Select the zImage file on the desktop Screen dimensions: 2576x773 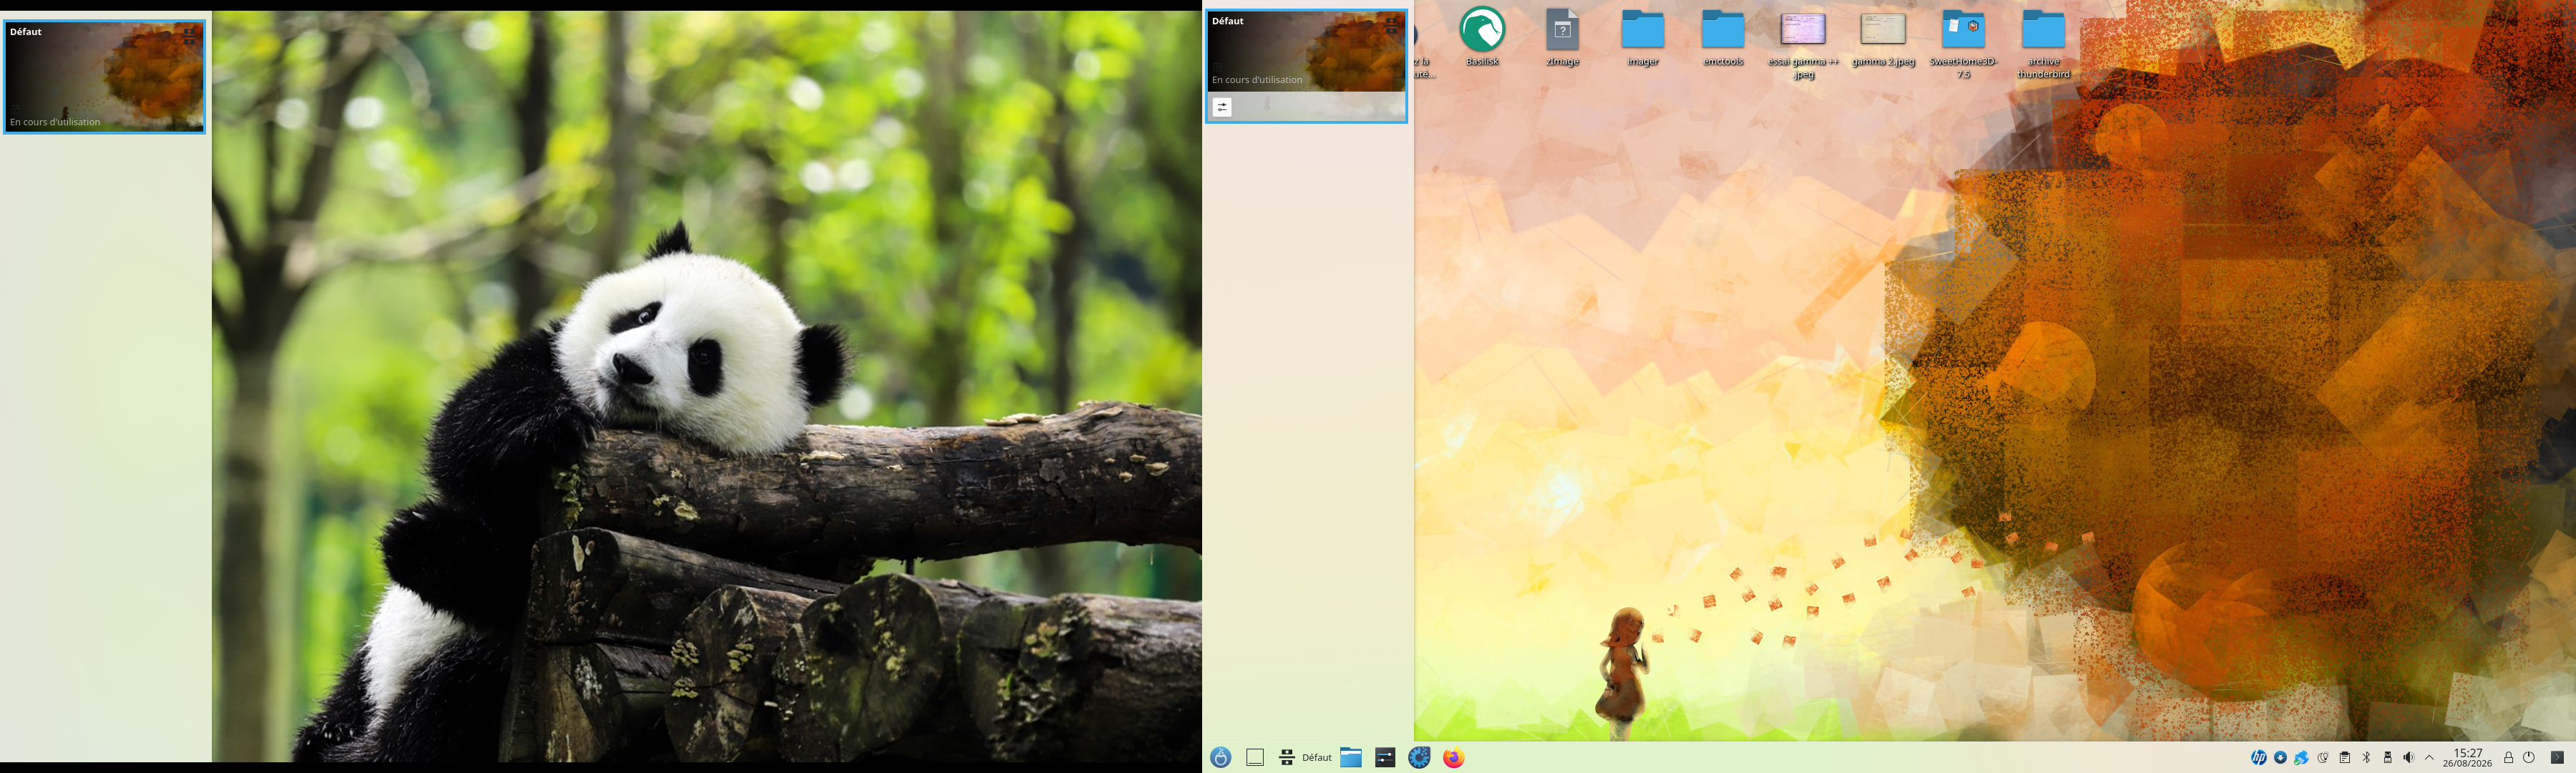pyautogui.click(x=1562, y=38)
